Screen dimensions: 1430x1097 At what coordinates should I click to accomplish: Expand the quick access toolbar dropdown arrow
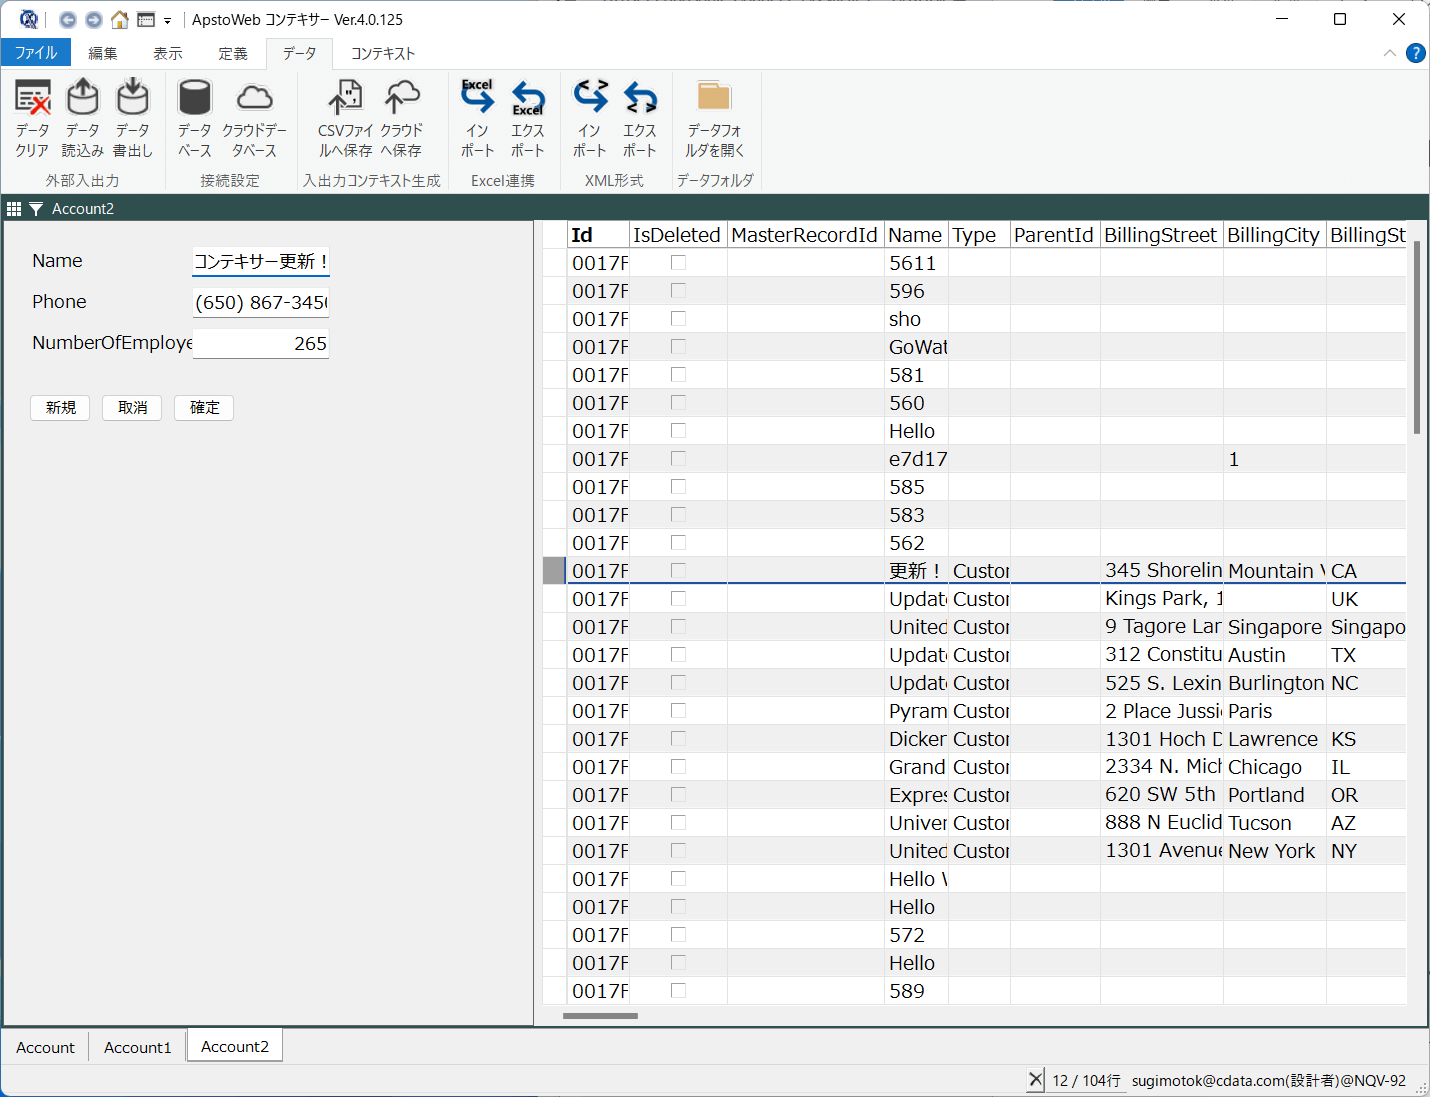coord(167,20)
